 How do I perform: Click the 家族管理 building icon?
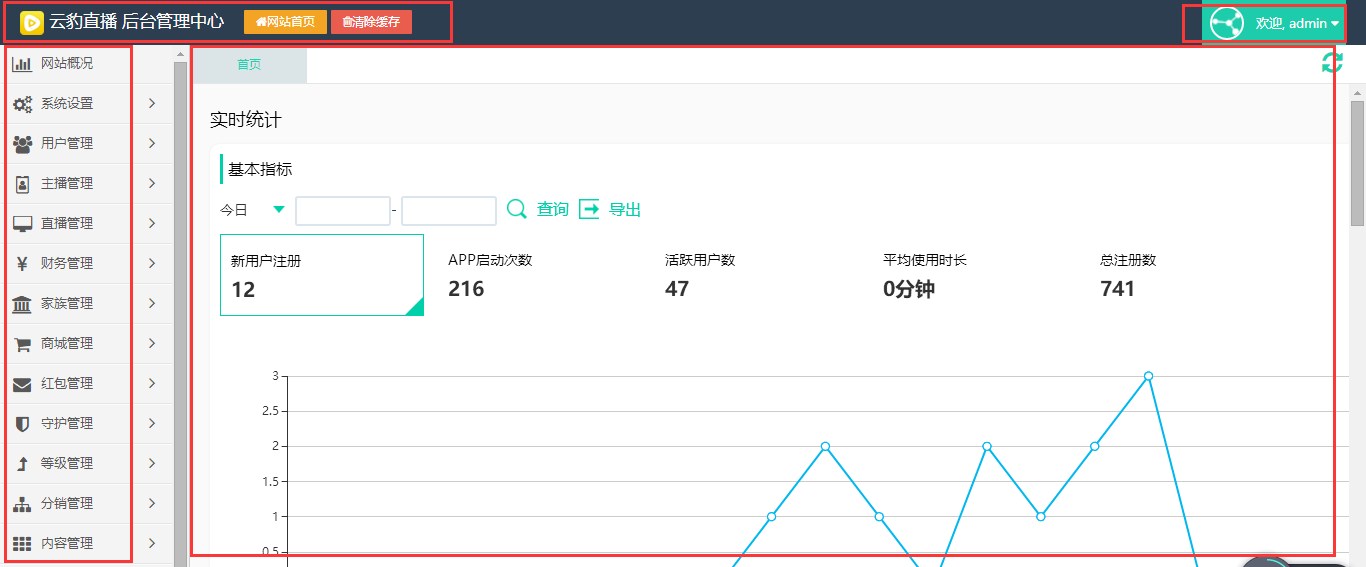click(x=22, y=304)
